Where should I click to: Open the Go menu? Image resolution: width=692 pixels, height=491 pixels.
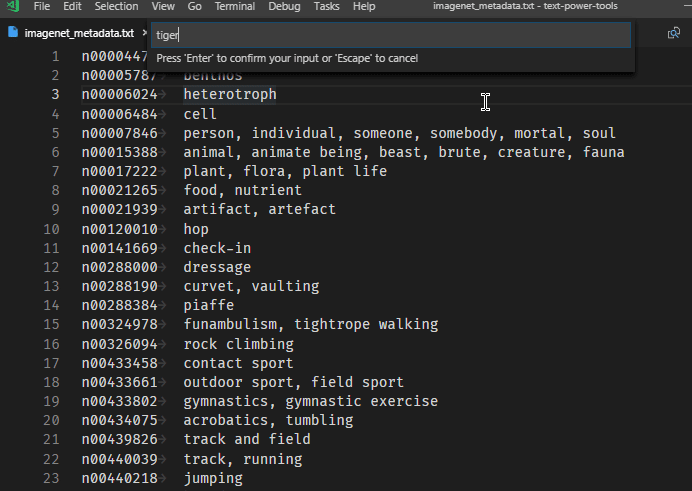pyautogui.click(x=194, y=7)
